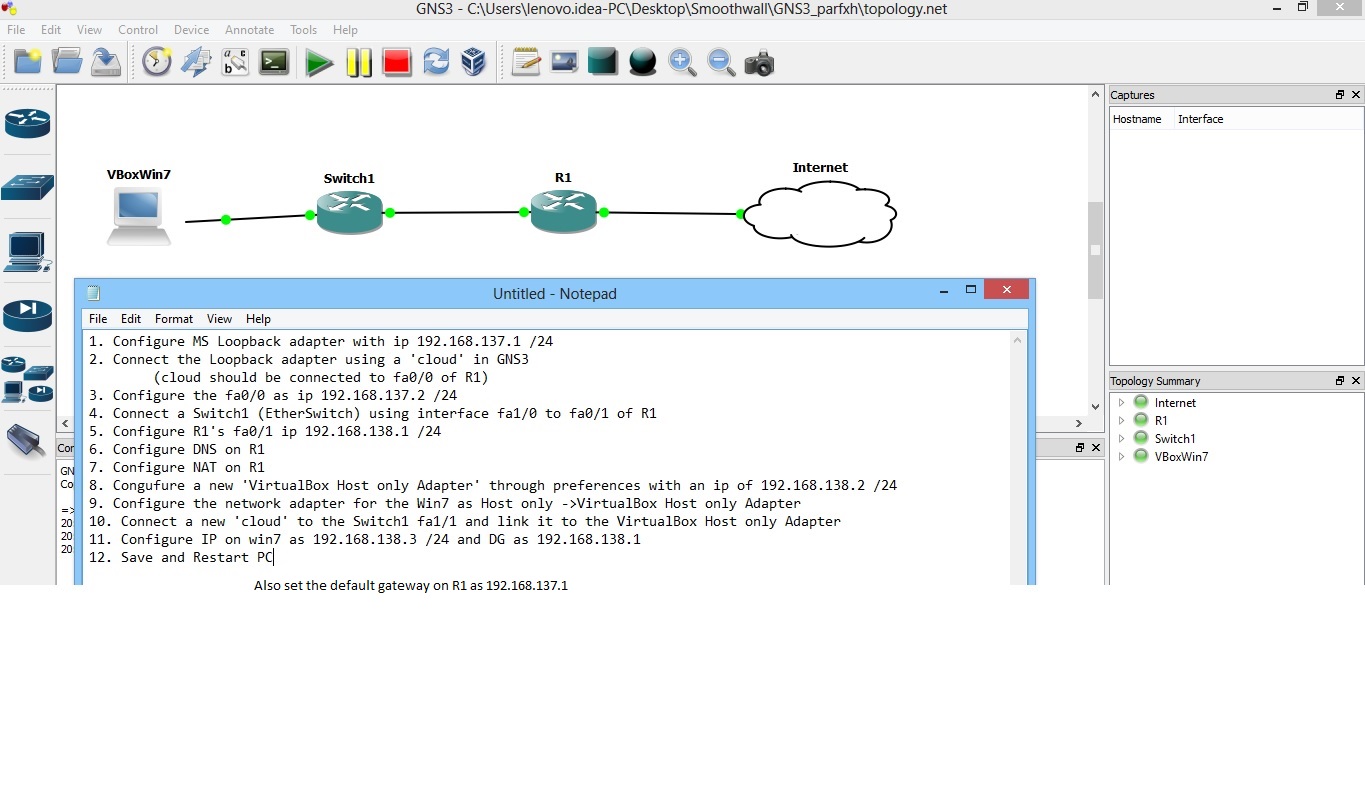
Task: Browse security devices in the left panel
Action: pyautogui.click(x=27, y=315)
